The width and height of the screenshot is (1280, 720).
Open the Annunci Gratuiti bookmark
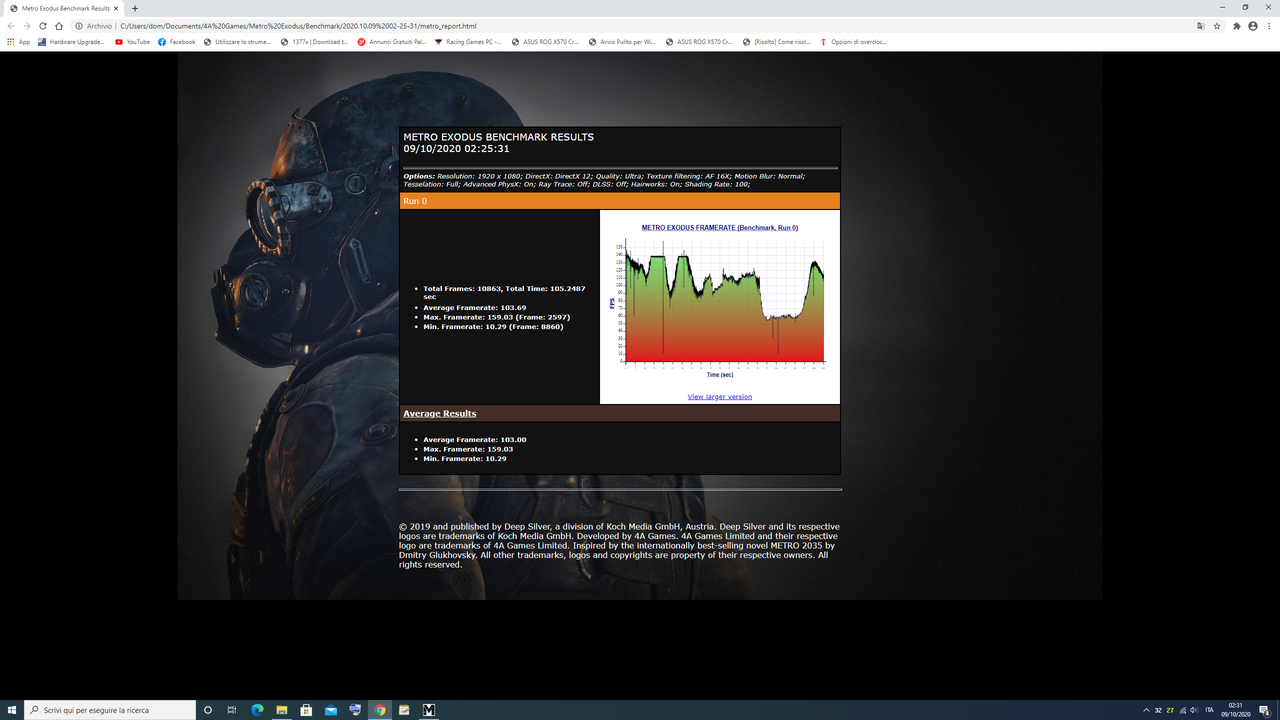[x=392, y=42]
